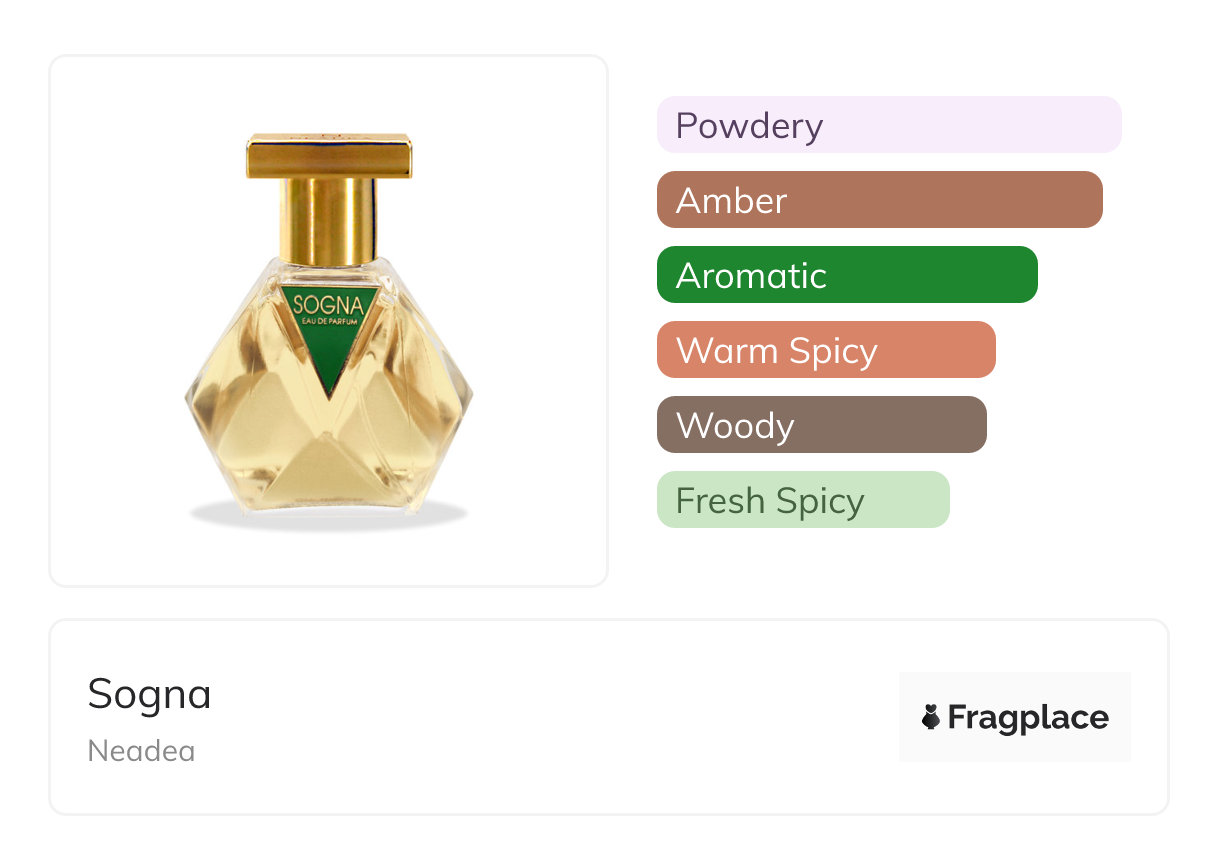Screen dimensions: 1218x864
Task: Select the Powdery accord bar
Action: [888, 125]
